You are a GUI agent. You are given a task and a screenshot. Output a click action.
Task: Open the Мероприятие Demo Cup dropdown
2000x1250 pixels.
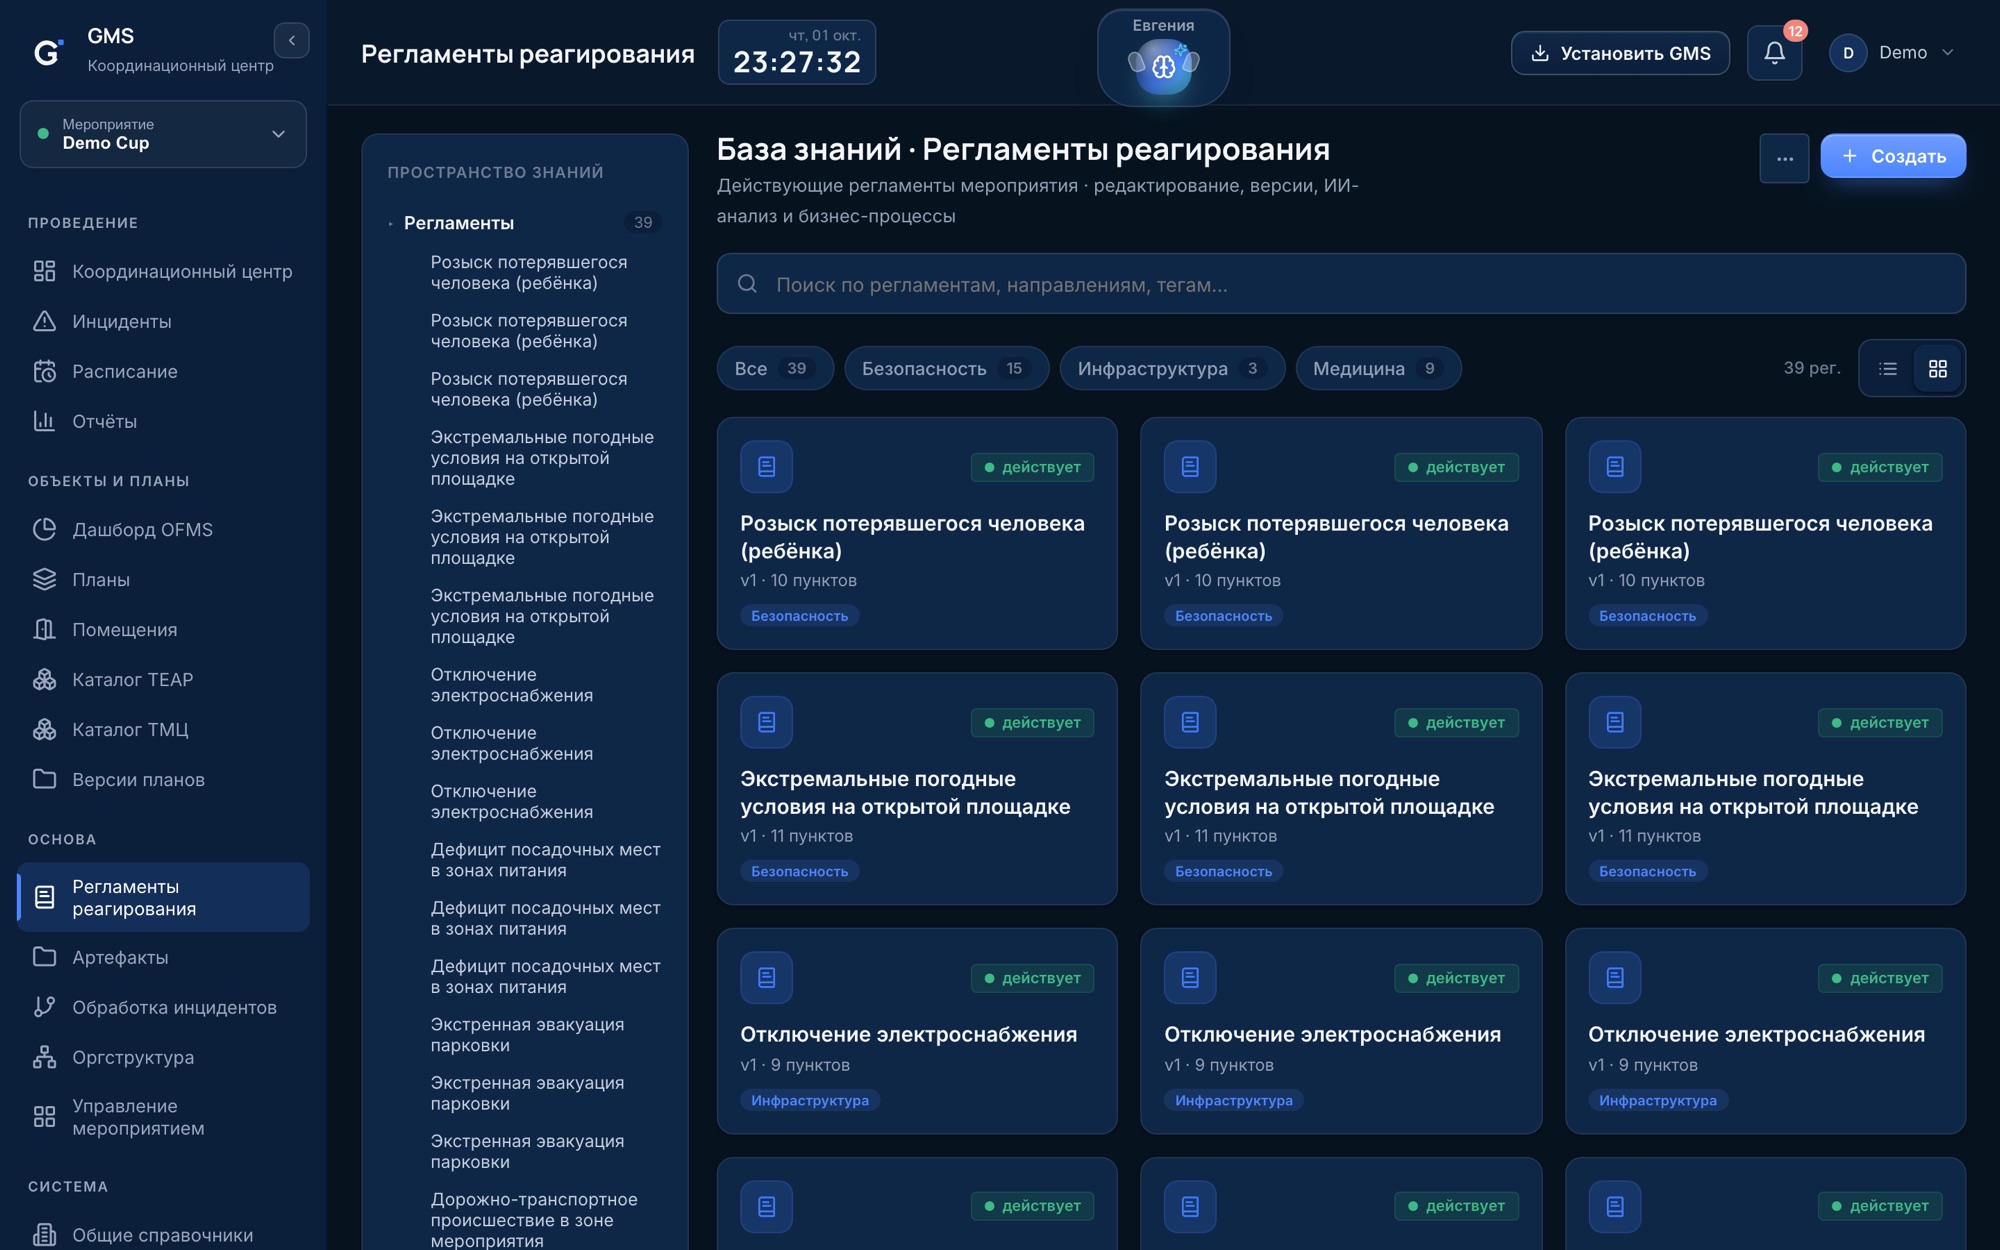pyautogui.click(x=163, y=134)
